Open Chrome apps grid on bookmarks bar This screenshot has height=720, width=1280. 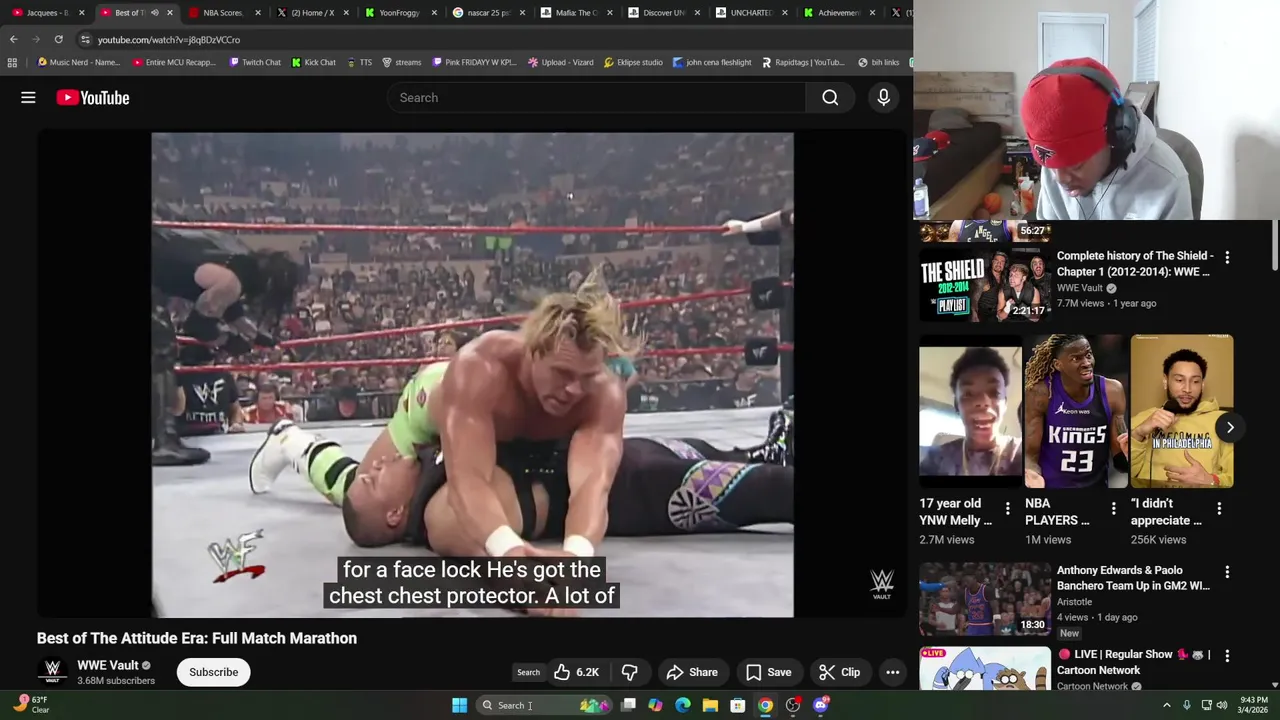point(12,62)
